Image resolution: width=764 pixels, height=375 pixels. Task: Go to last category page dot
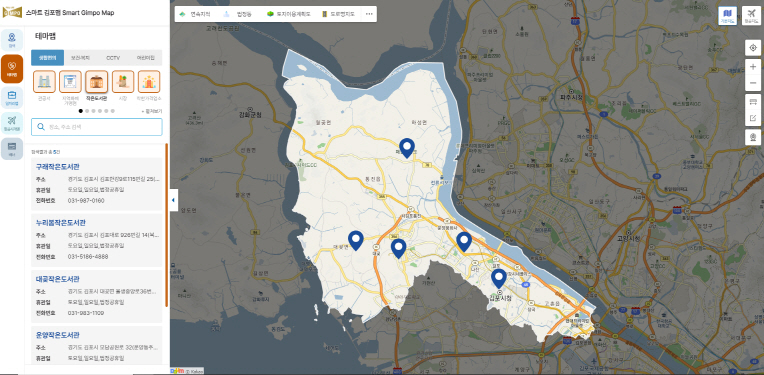(113, 111)
